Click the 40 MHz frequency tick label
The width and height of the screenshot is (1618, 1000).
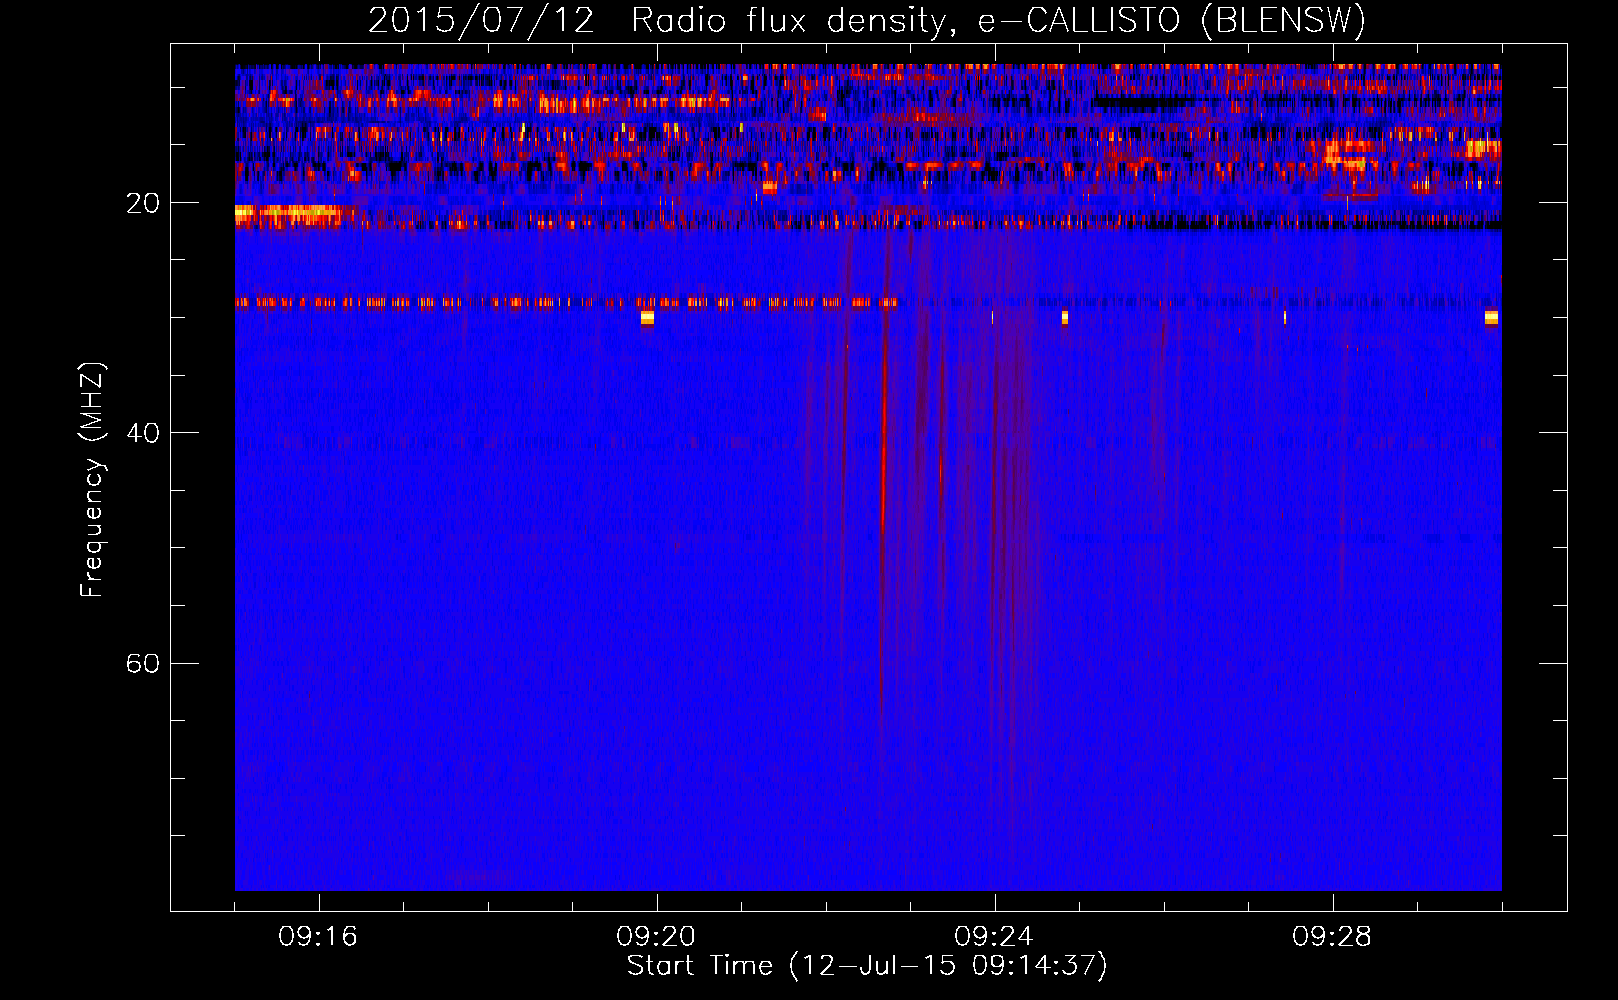pos(143,434)
